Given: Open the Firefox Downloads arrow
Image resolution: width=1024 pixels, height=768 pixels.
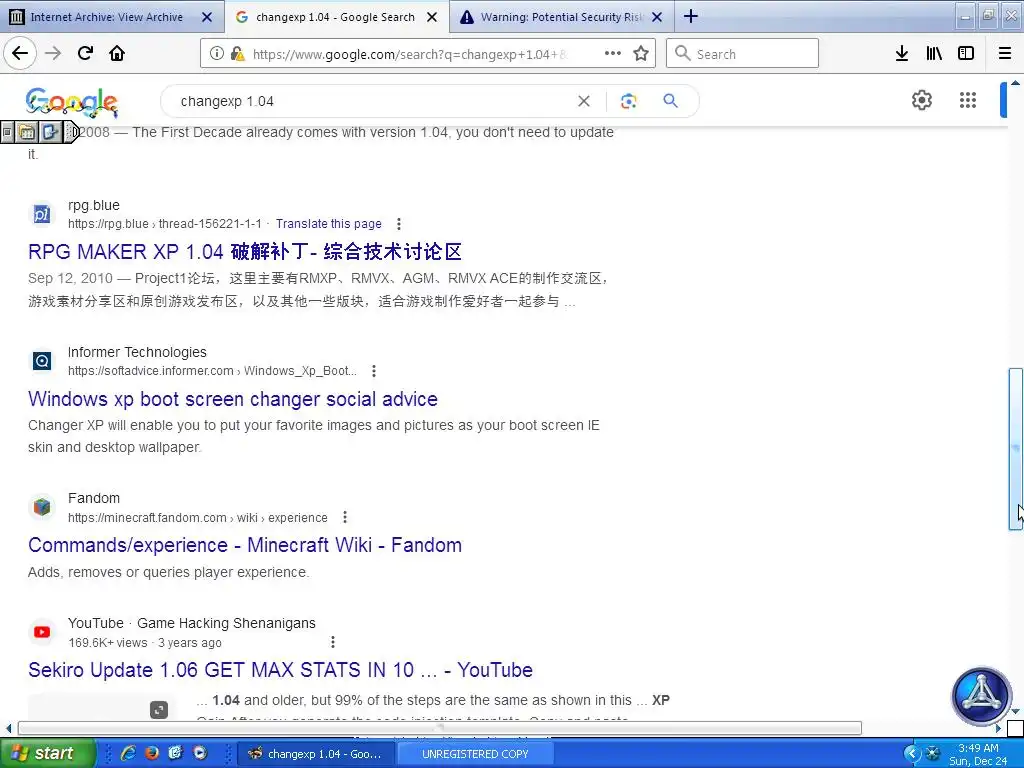Looking at the screenshot, I should 902,54.
